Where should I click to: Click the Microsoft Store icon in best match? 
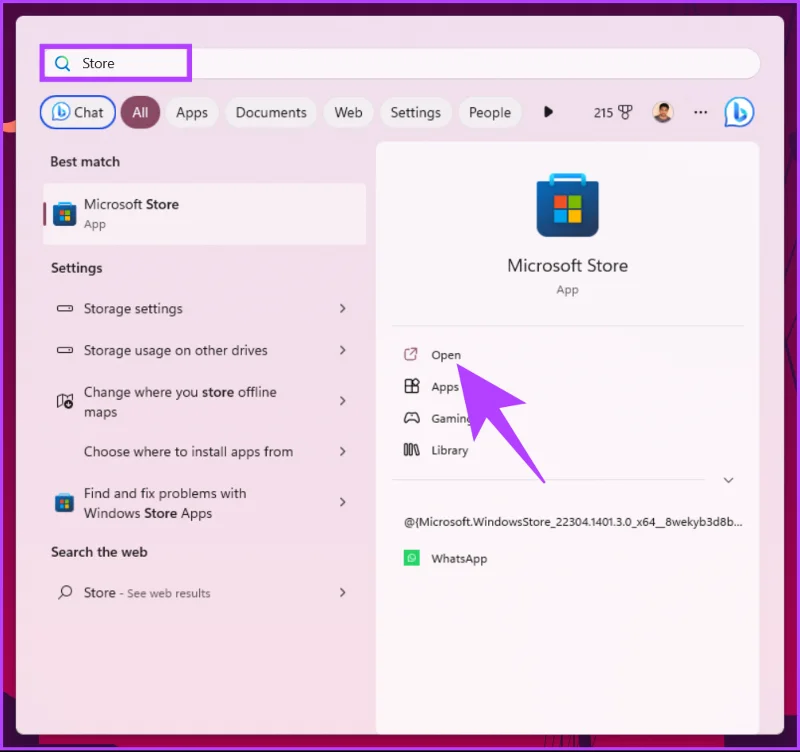pyautogui.click(x=65, y=214)
